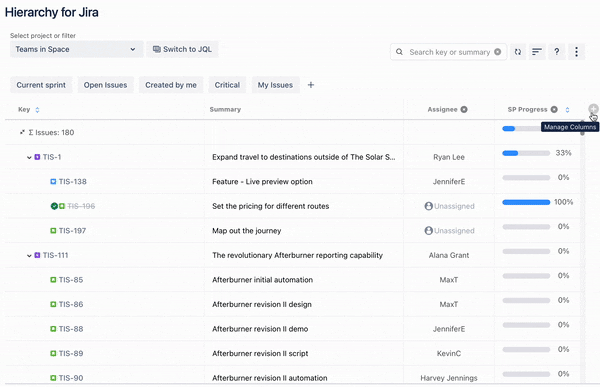Remove the Assignee column
This screenshot has height=387, width=600.
(x=464, y=109)
